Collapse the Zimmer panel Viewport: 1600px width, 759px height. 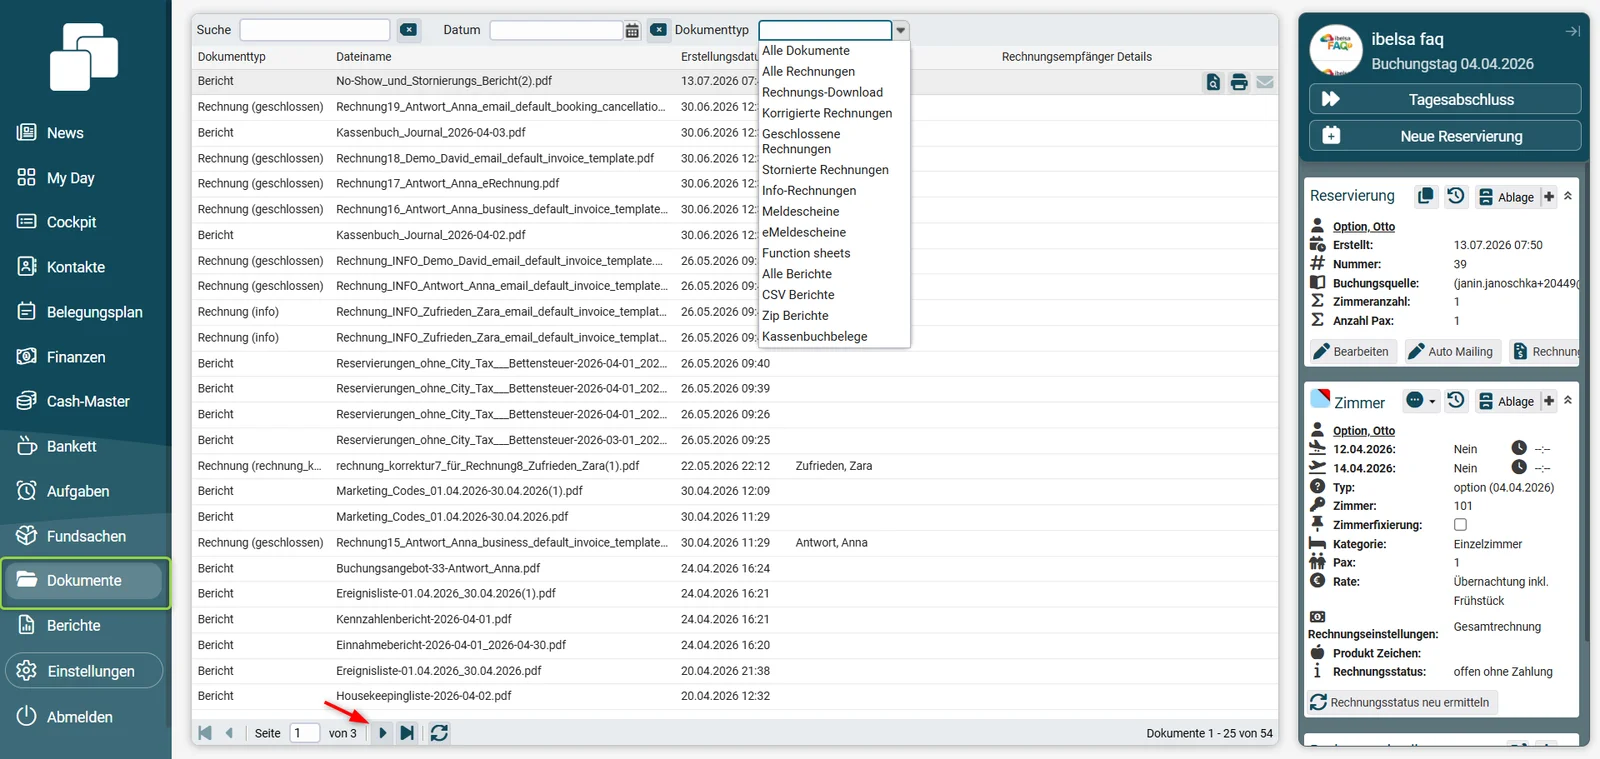click(1568, 400)
